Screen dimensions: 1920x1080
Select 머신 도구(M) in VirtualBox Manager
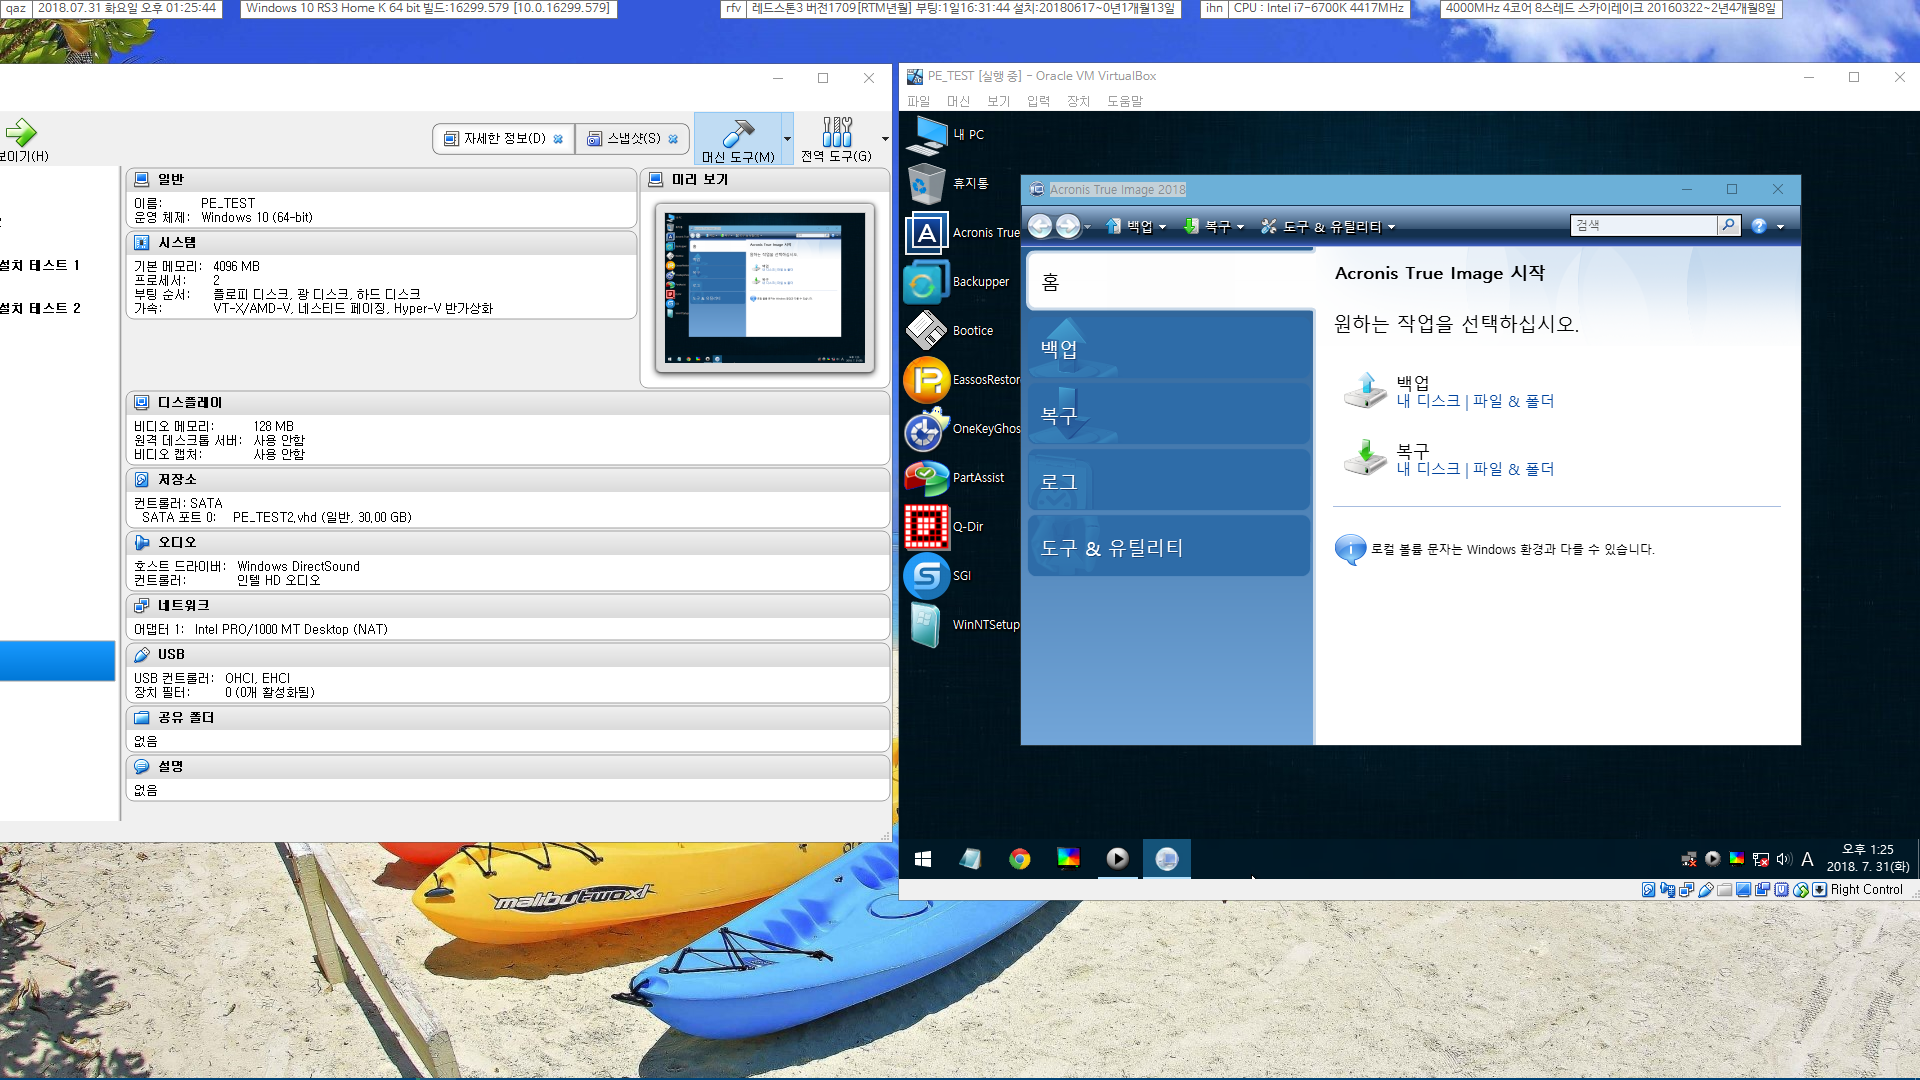tap(738, 139)
